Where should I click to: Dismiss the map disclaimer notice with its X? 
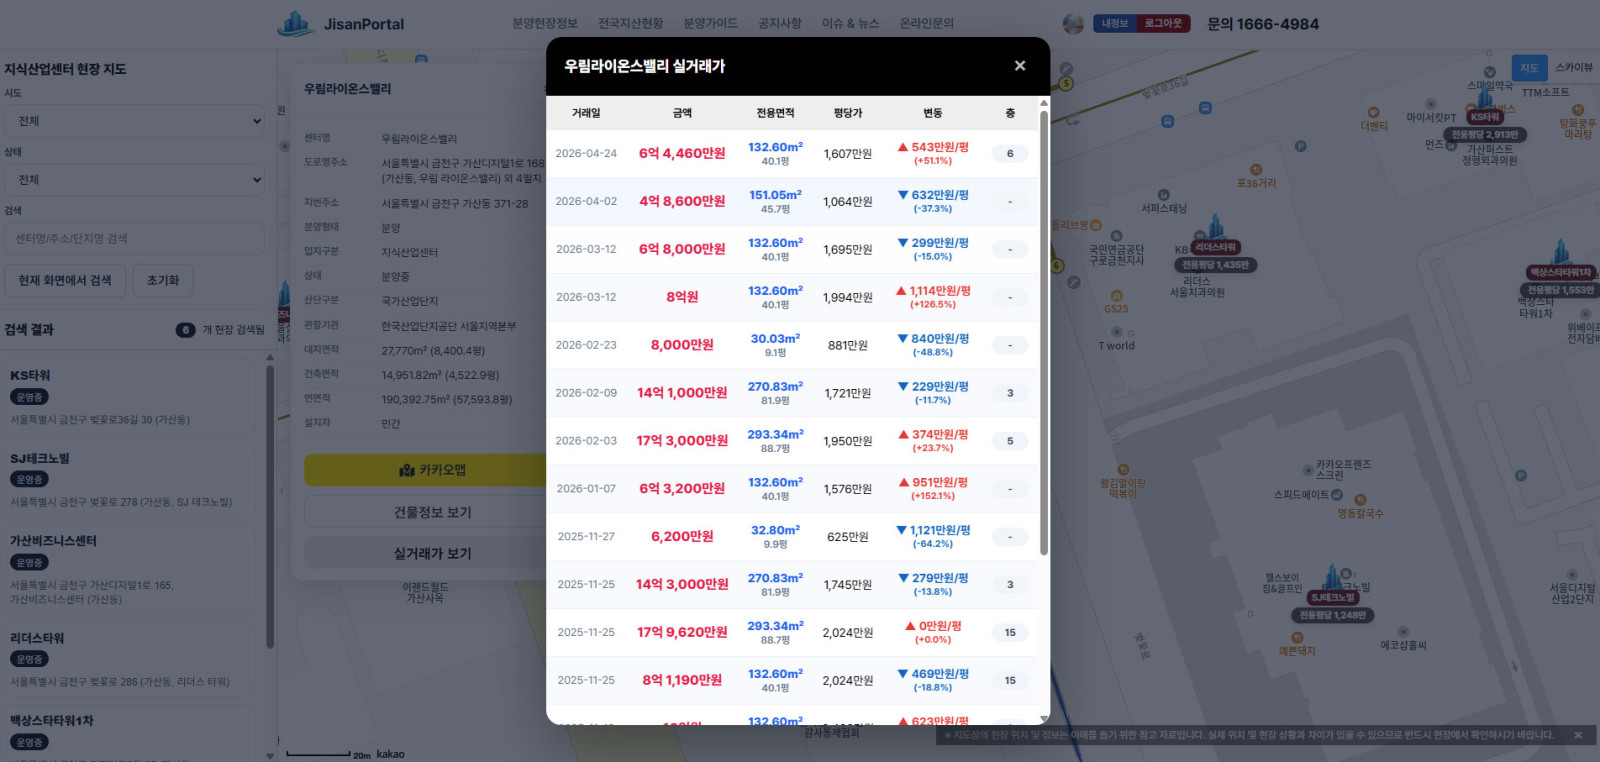[1578, 735]
